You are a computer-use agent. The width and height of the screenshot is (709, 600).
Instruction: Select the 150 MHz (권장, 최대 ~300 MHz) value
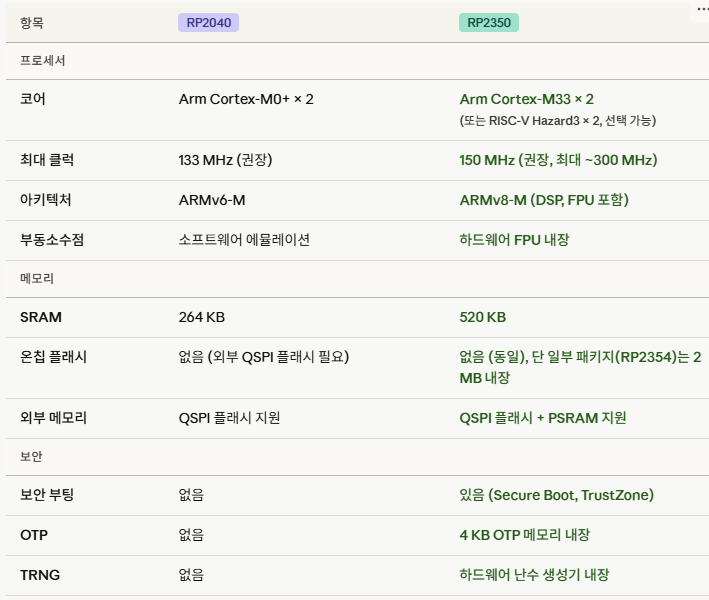[558, 160]
